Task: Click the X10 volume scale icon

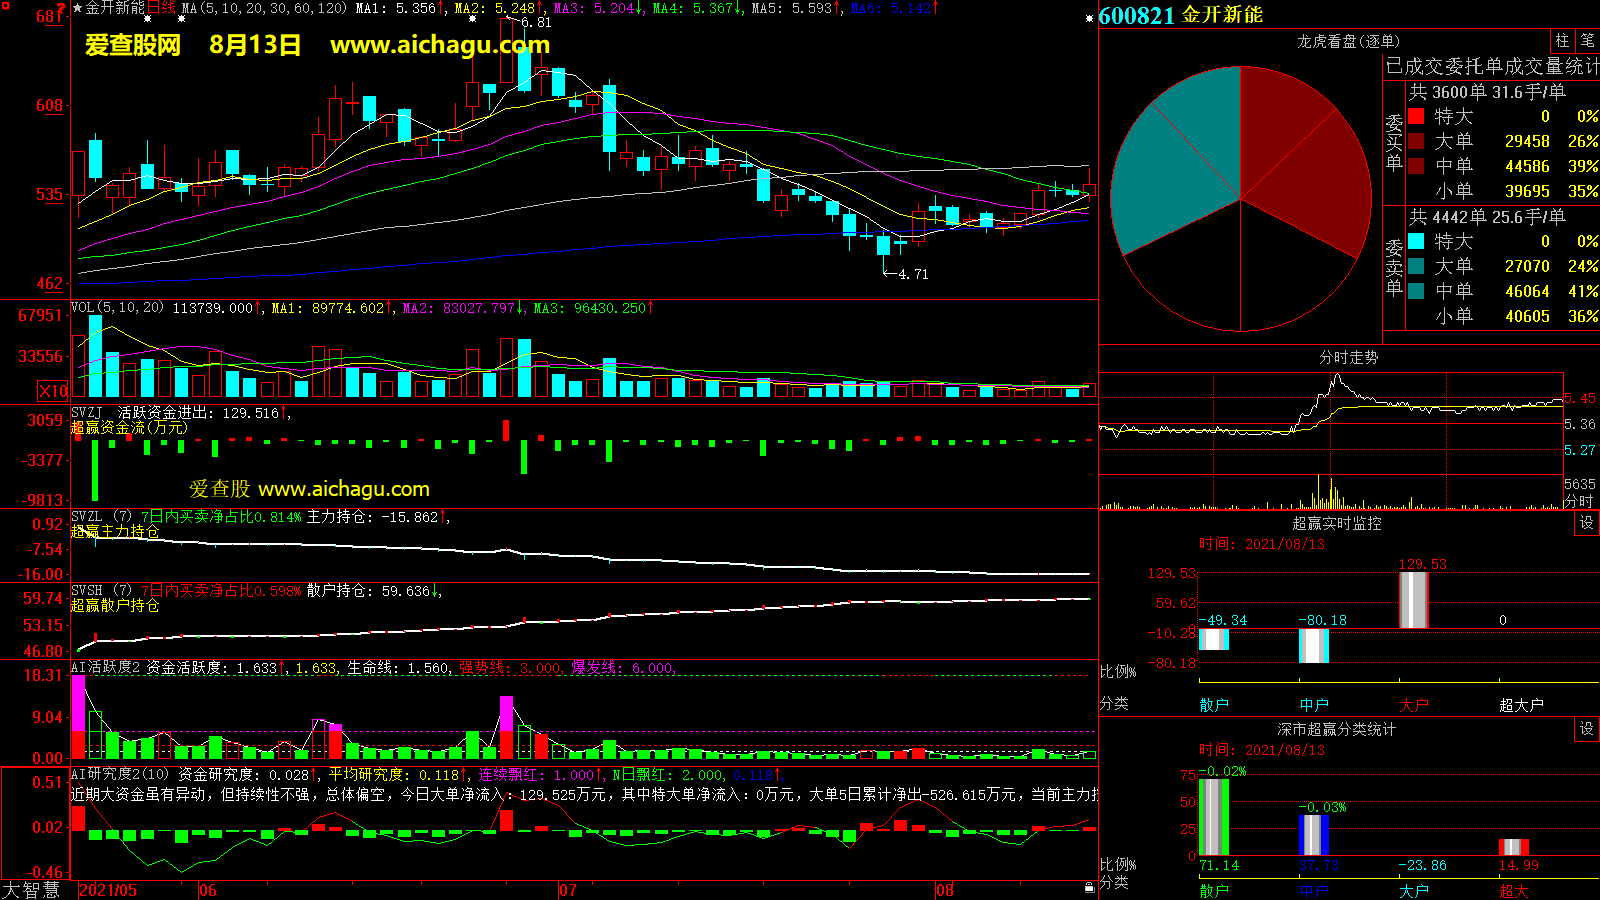Action: (53, 391)
